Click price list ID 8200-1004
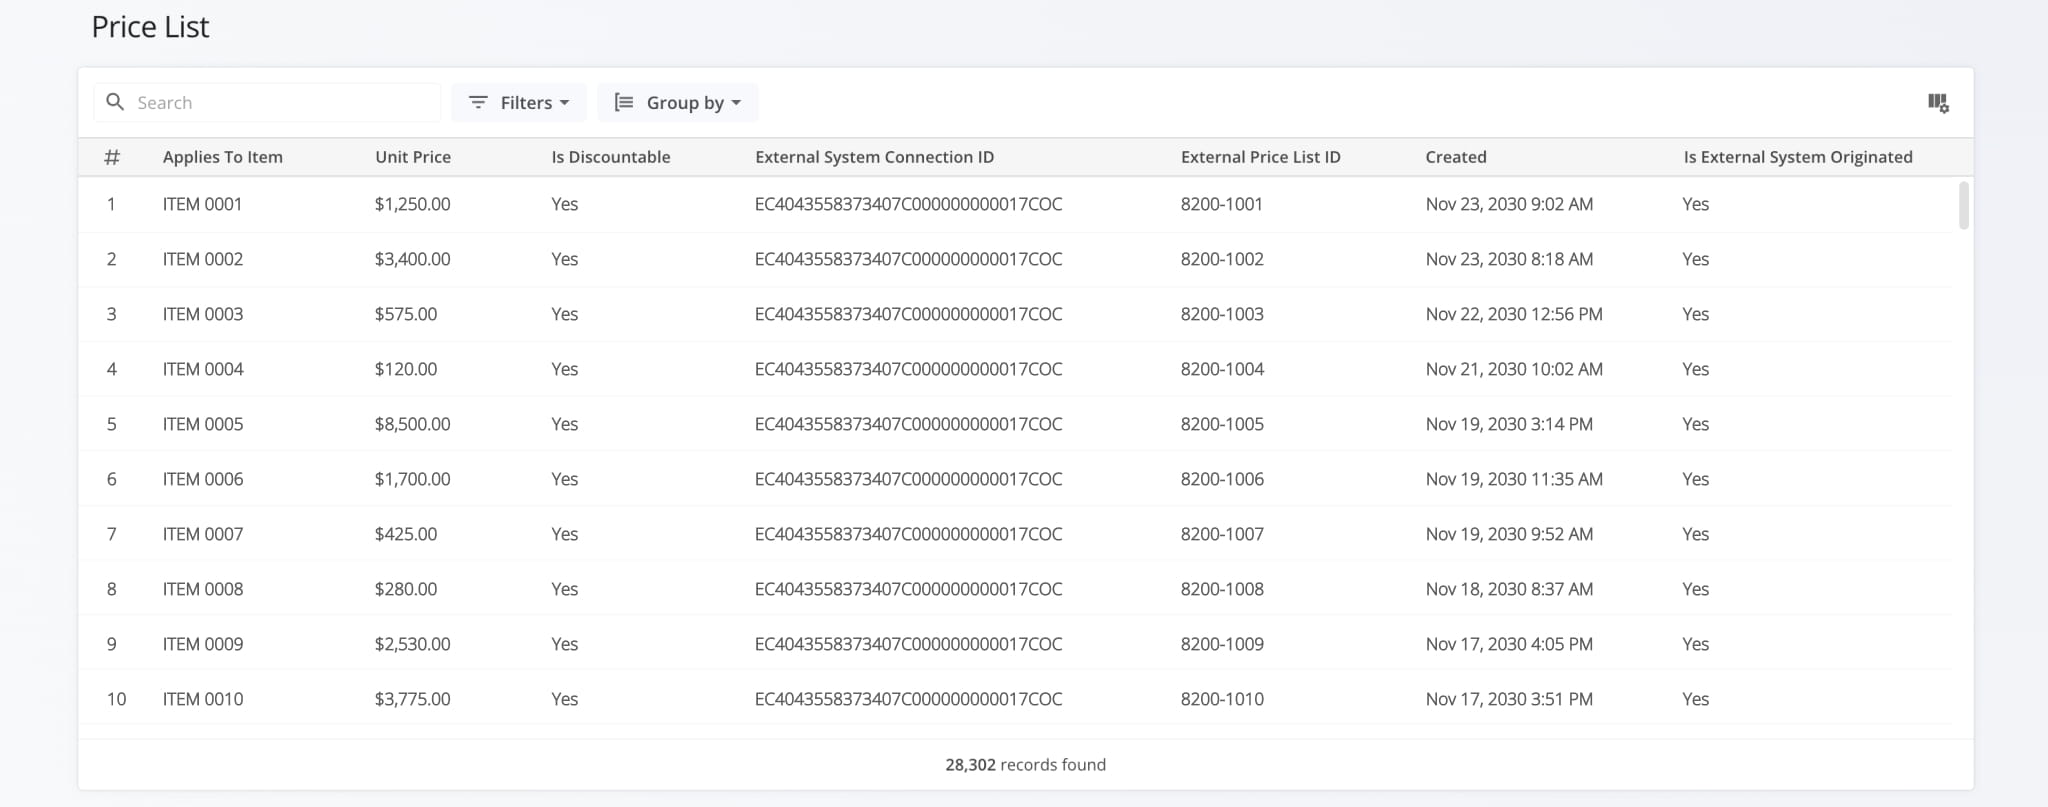The width and height of the screenshot is (2048, 807). [x=1222, y=369]
